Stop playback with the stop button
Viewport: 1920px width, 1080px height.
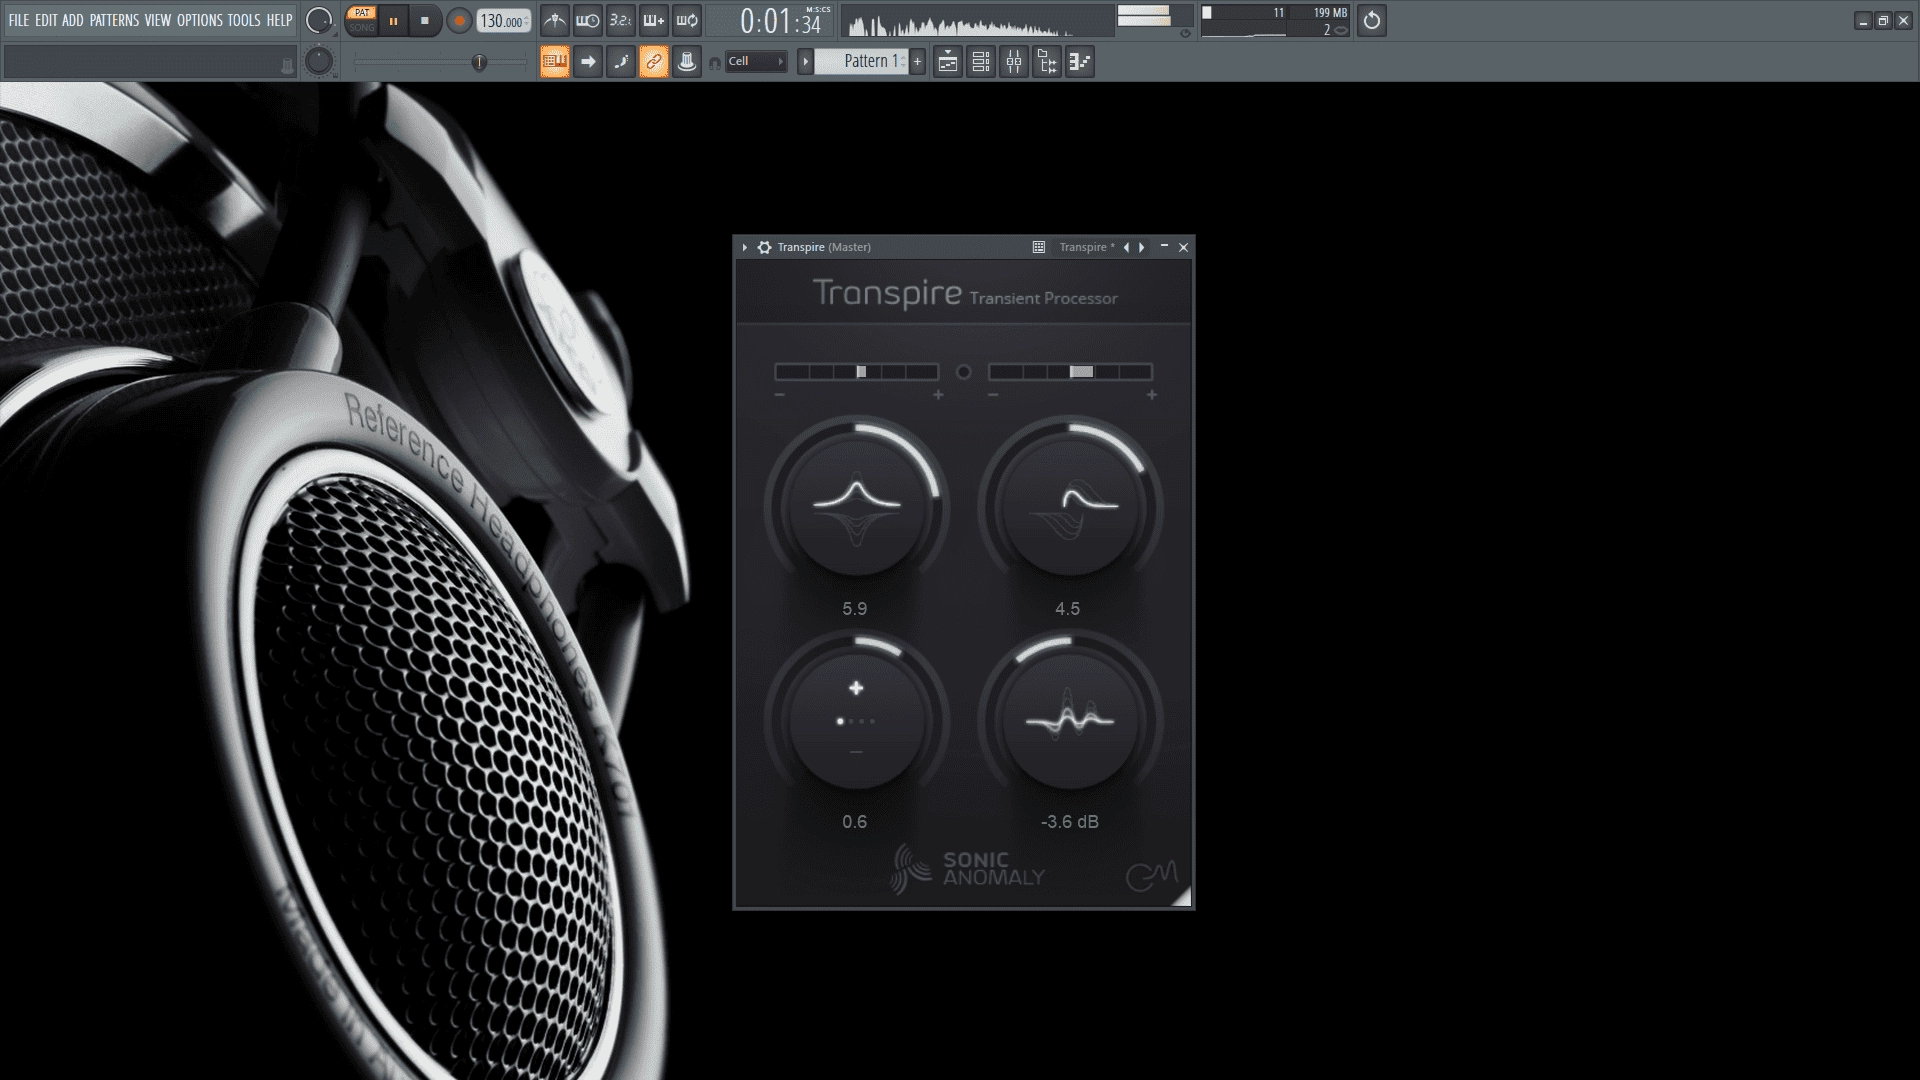tap(425, 21)
